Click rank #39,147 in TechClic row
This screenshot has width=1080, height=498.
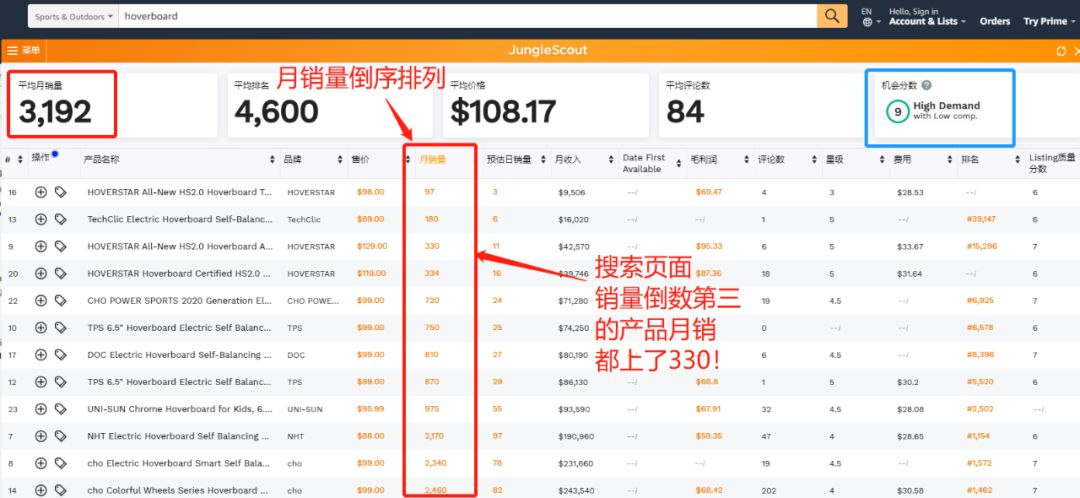[x=982, y=219]
